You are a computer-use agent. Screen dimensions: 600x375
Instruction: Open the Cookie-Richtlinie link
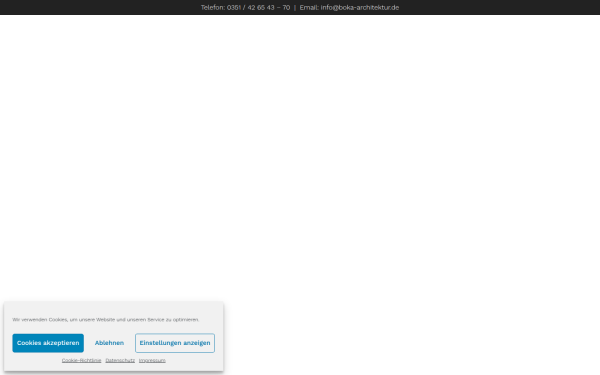point(82,360)
